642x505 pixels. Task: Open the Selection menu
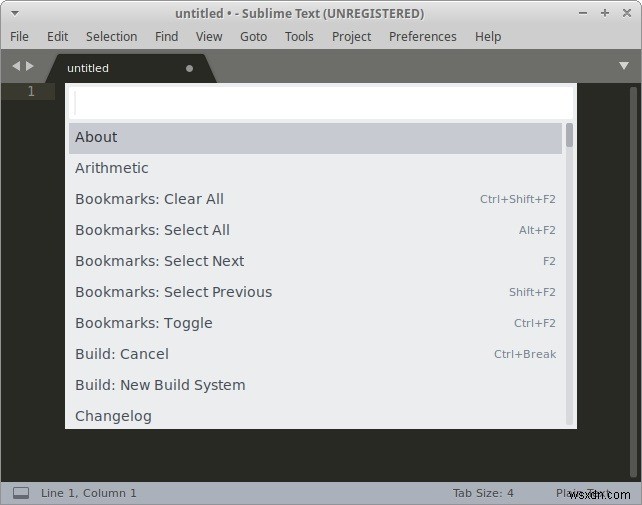111,36
